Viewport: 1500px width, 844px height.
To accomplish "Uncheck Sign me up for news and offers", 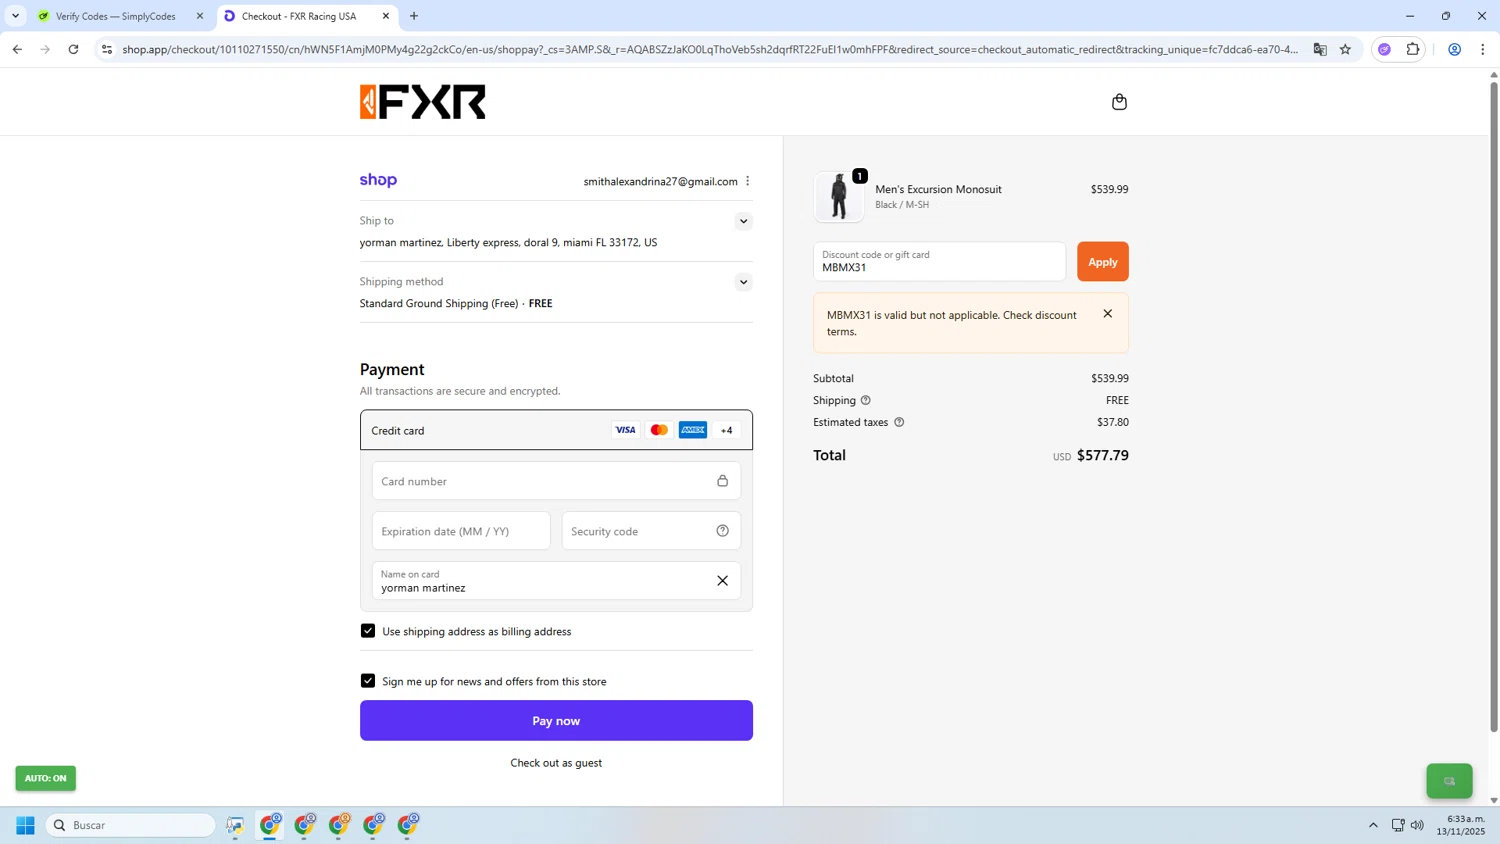I will coord(368,681).
